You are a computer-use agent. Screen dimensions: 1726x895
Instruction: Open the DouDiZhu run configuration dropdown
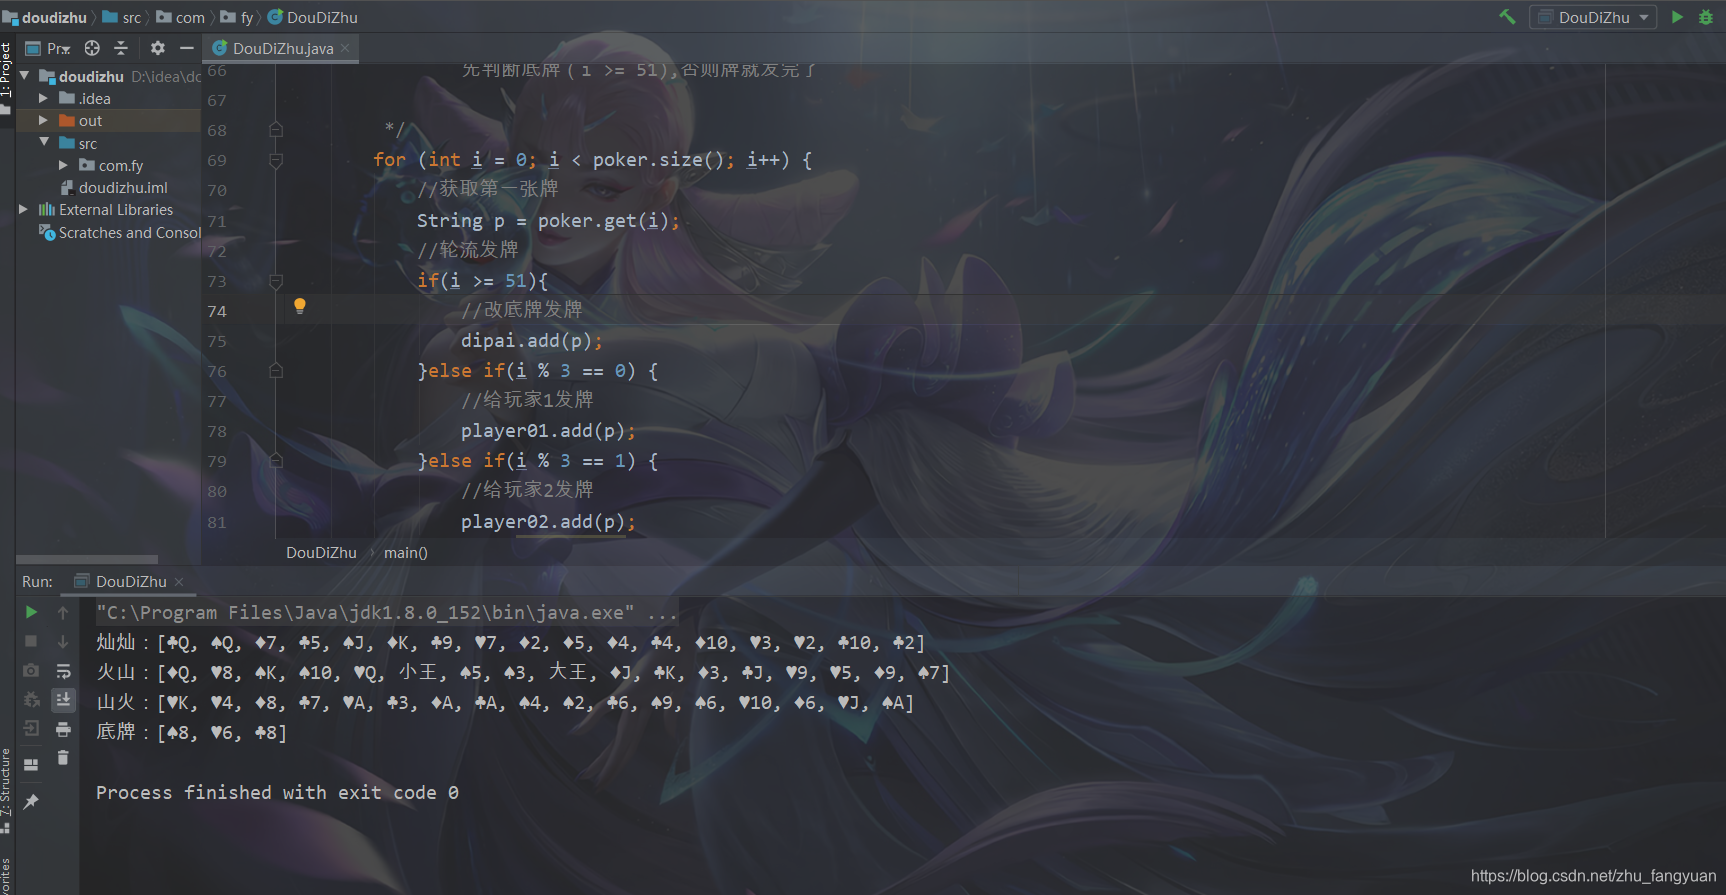[x=1593, y=17]
